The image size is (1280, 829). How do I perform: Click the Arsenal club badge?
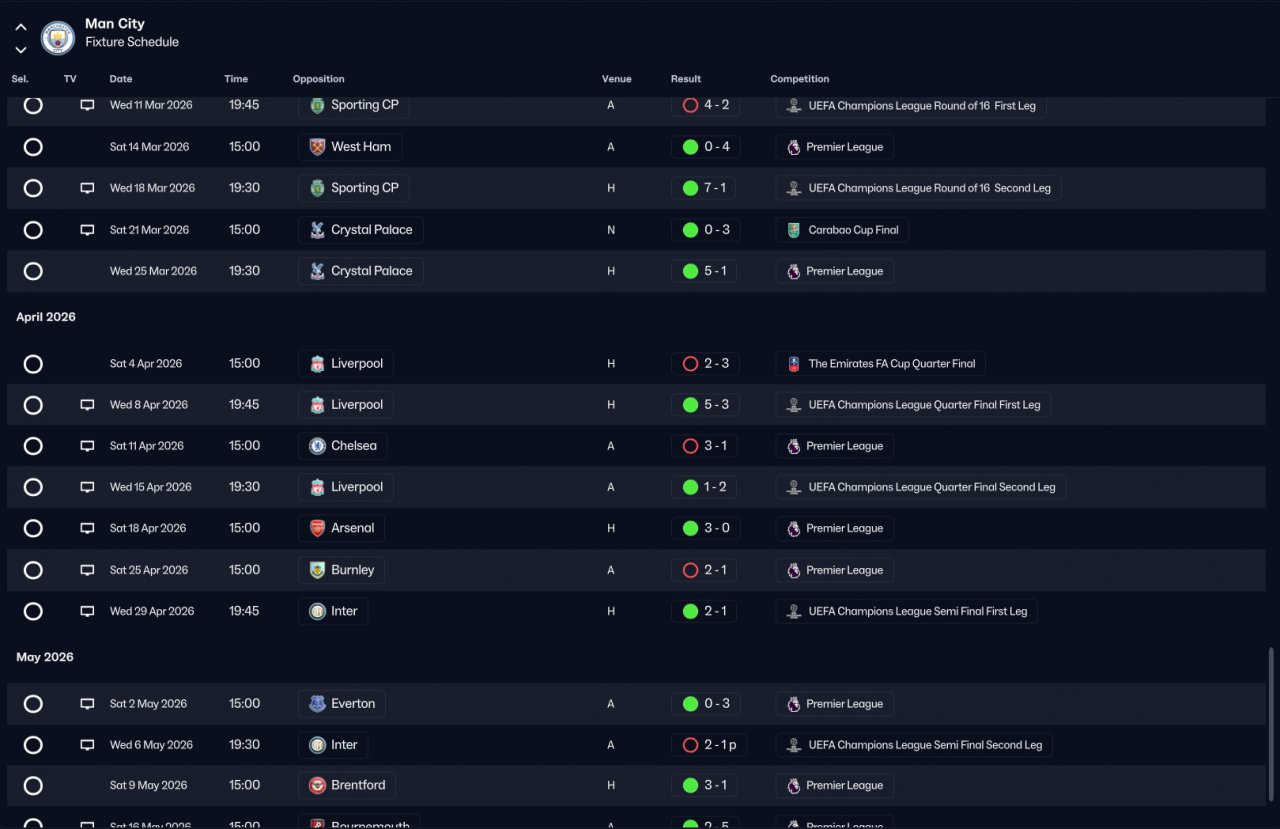pos(317,528)
